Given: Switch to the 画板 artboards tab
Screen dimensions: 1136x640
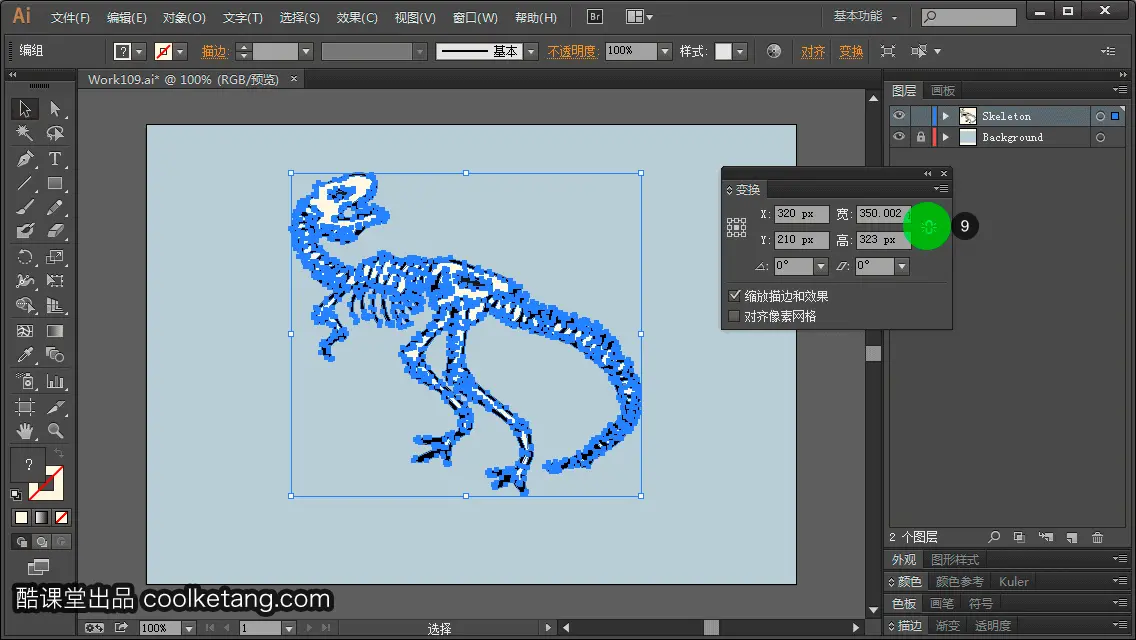Looking at the screenshot, I should point(943,91).
